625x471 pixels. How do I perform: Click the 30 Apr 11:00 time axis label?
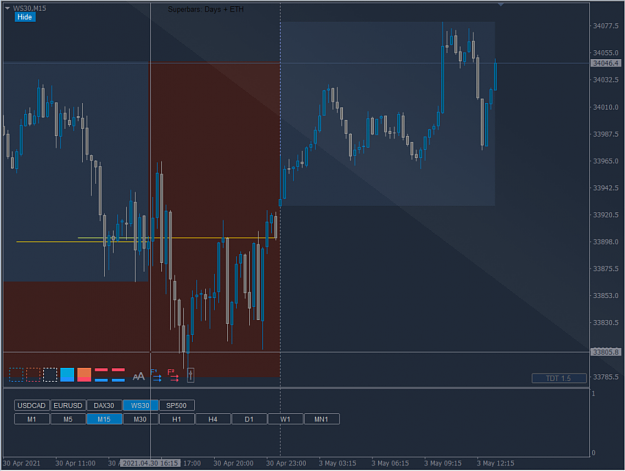click(x=75, y=463)
